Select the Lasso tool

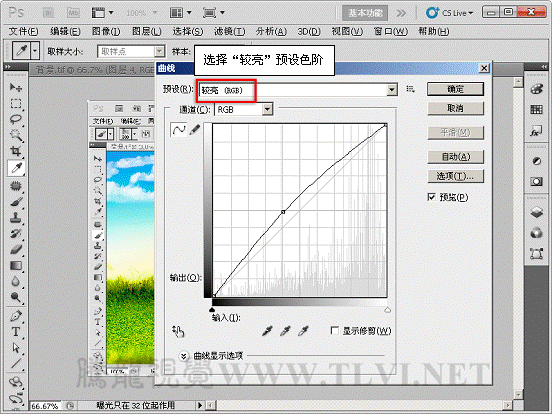tap(16, 119)
